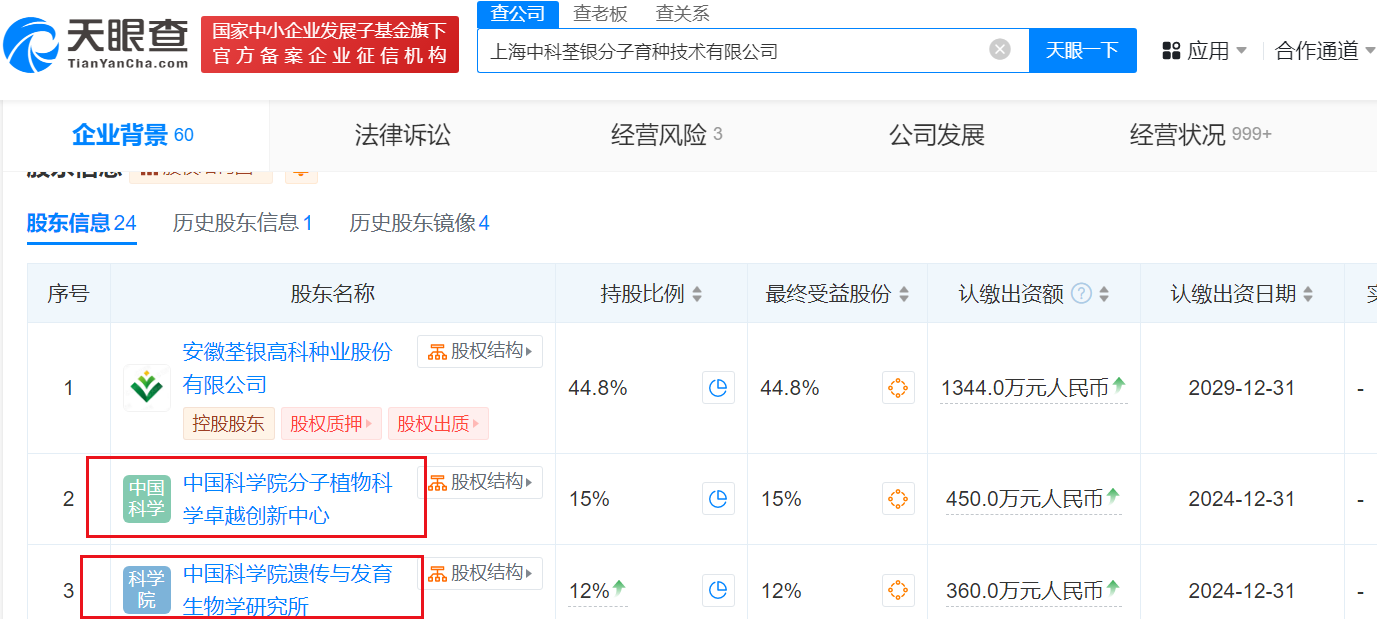Click 1344.0万元人民币 capital amount
This screenshot has height=619, width=1377.
(x=1034, y=388)
